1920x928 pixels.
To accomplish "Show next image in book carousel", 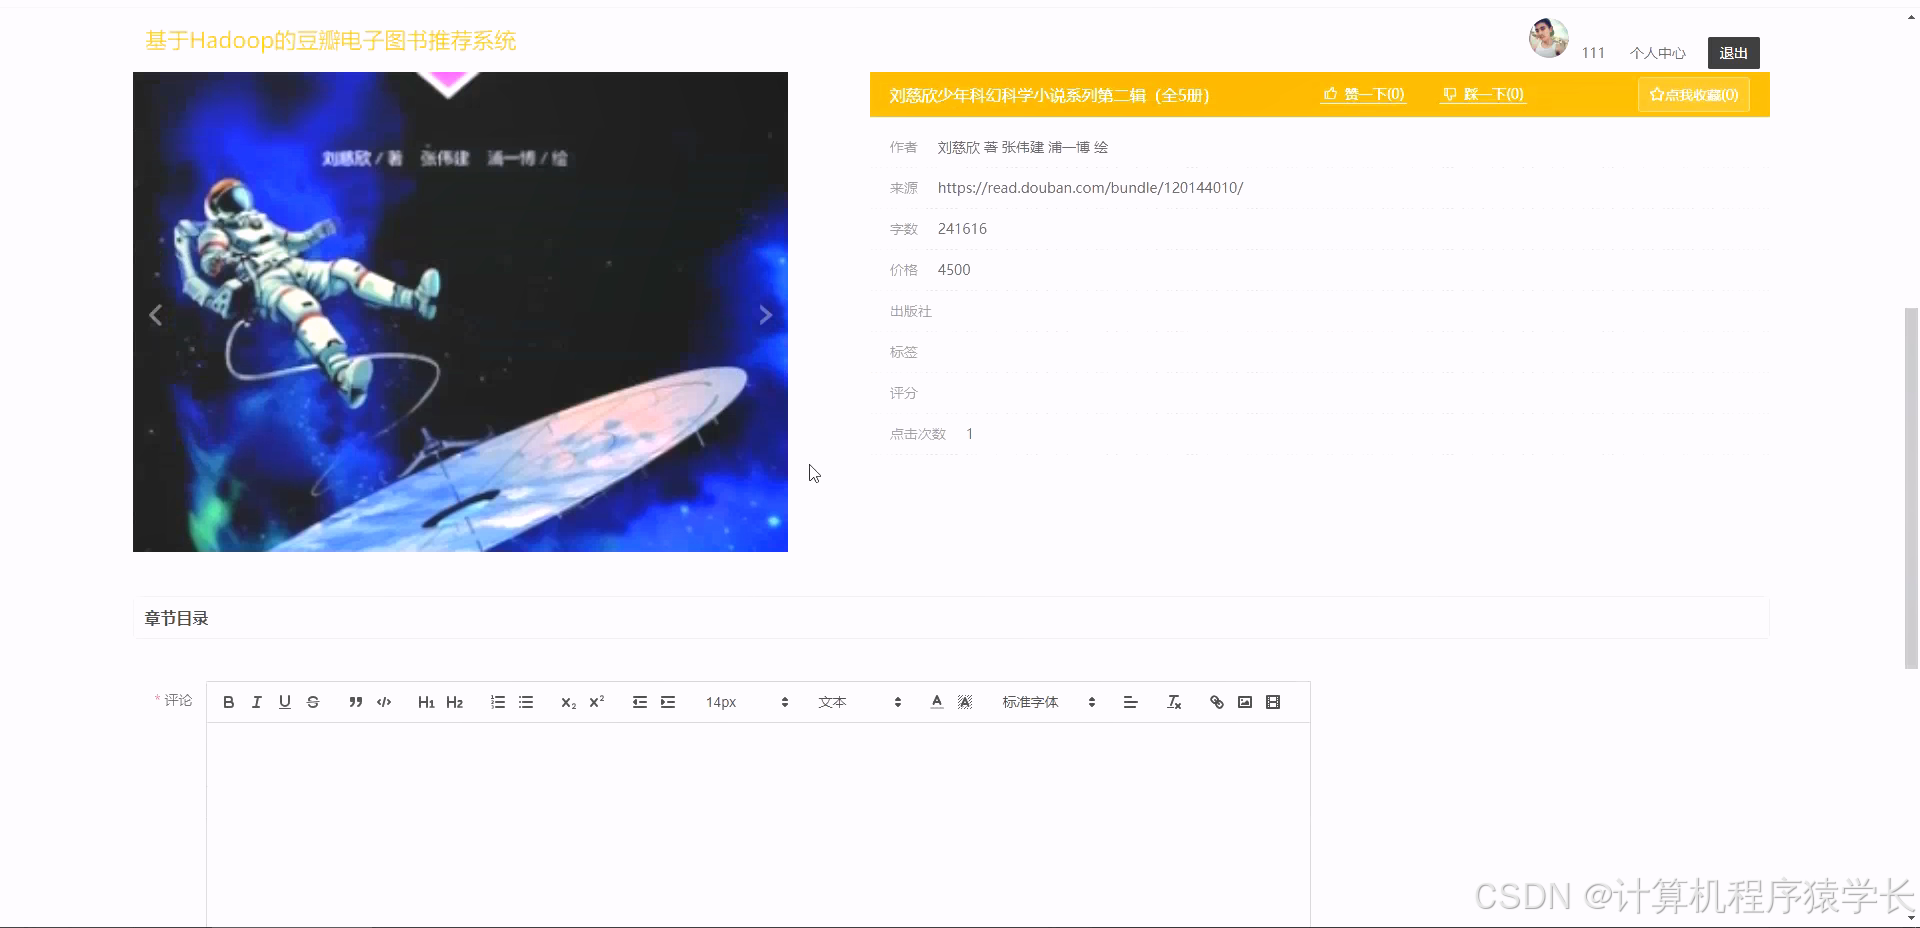I will click(765, 315).
